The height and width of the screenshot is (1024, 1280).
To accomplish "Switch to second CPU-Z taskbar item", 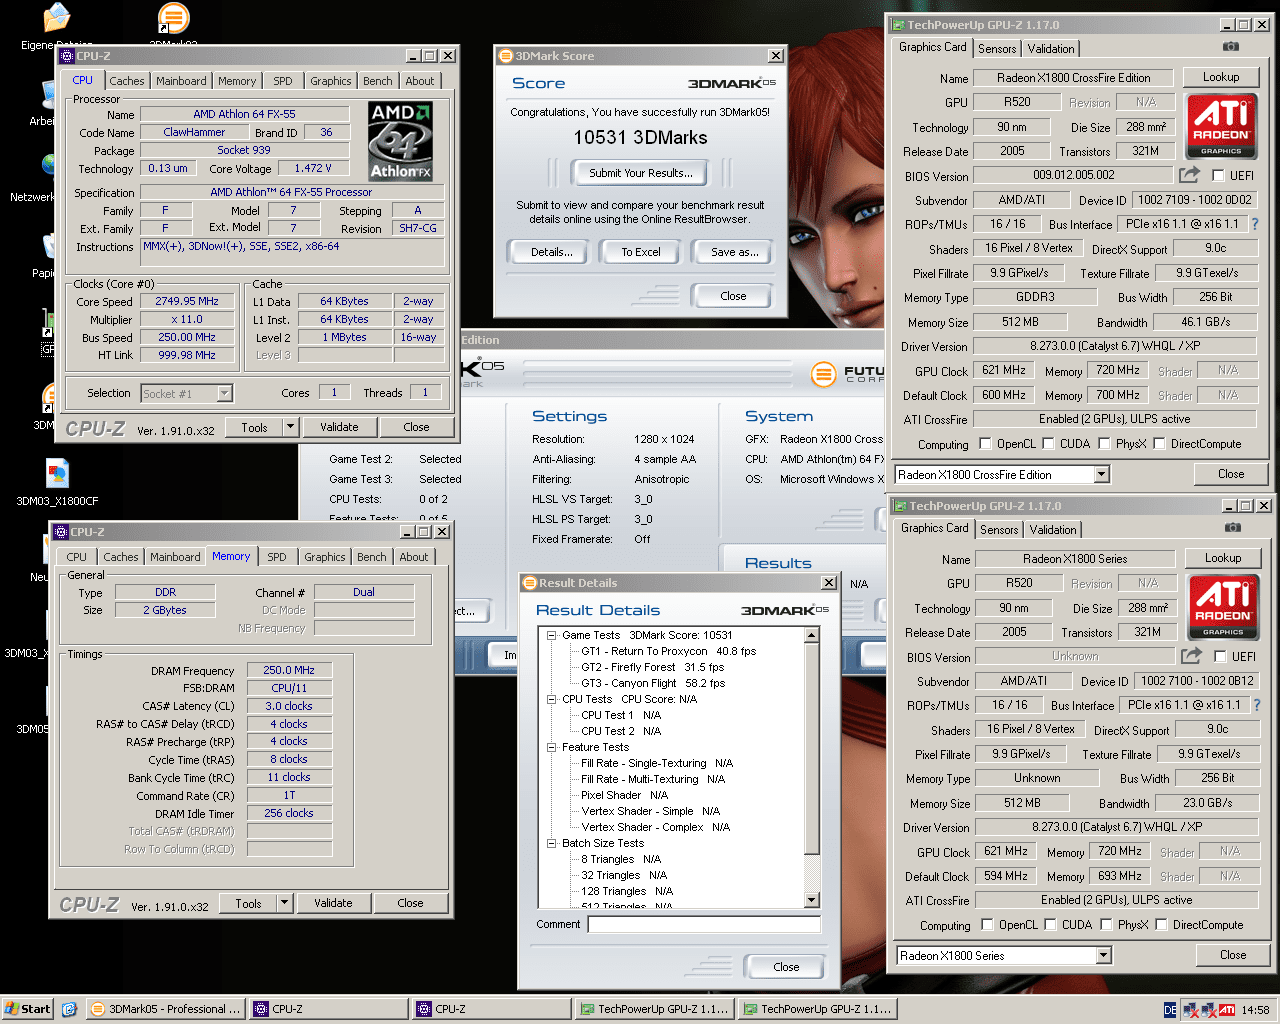I will click(x=492, y=1009).
